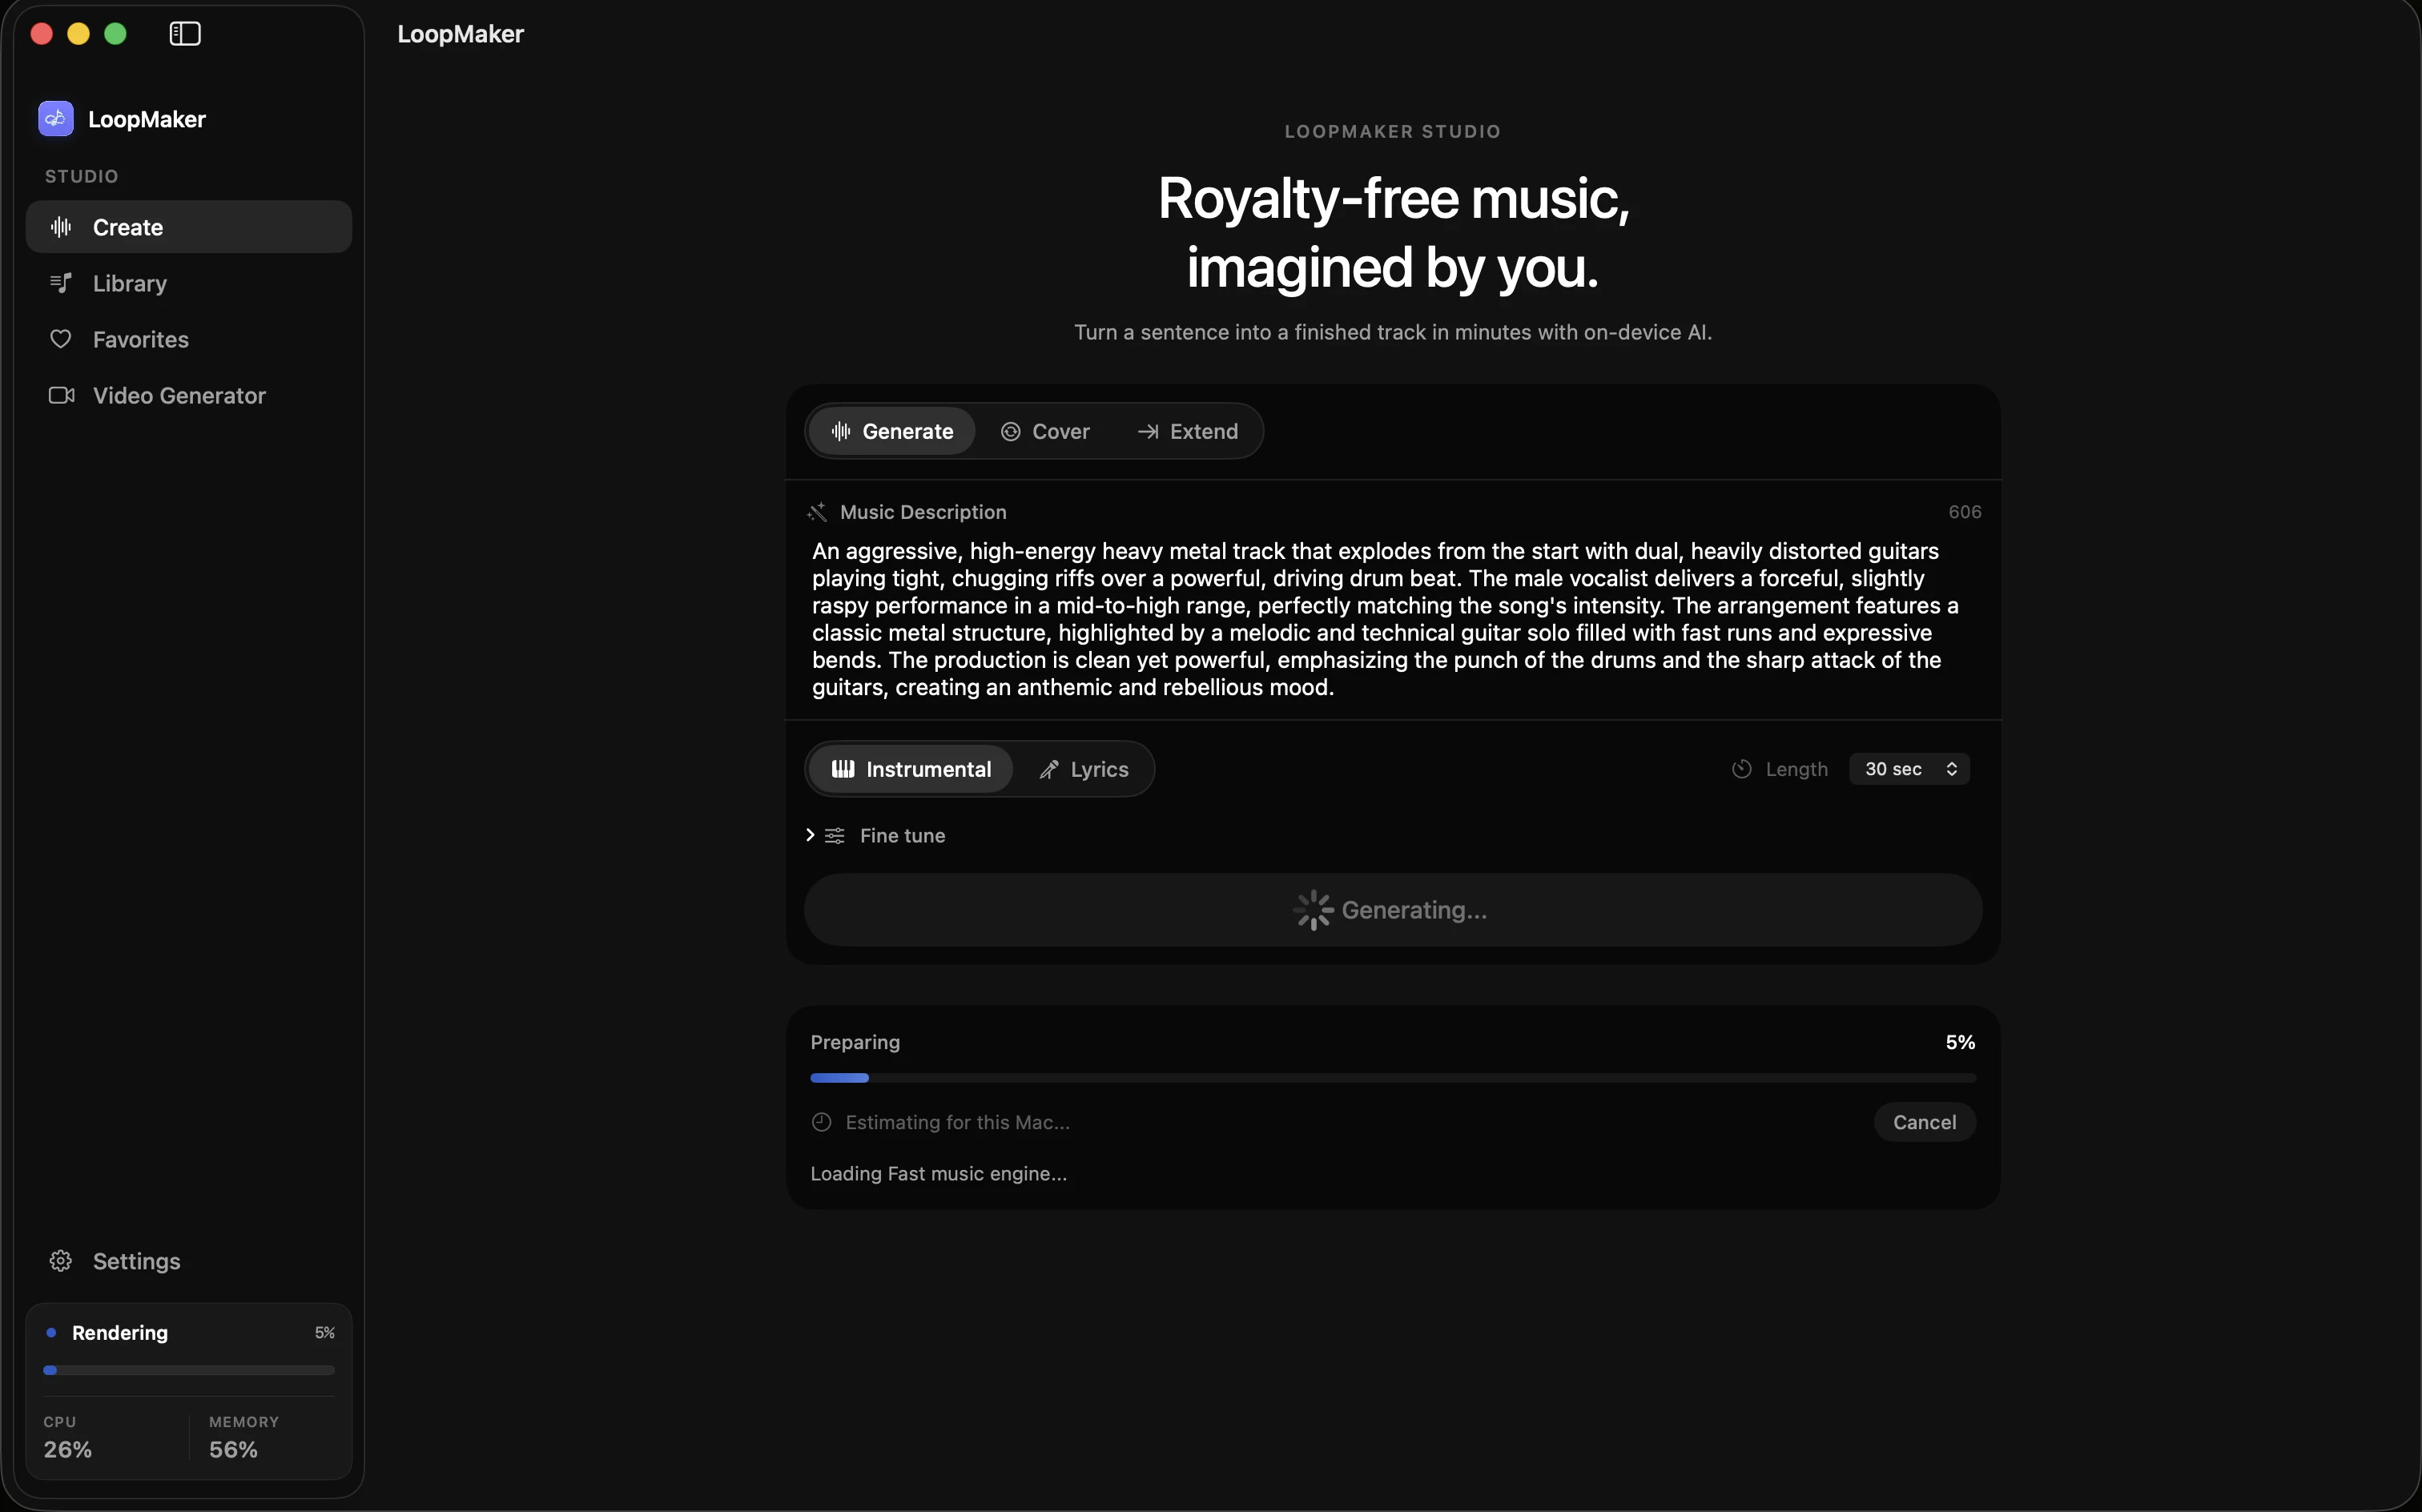Click the clock icon beside Estimating text

(822, 1122)
